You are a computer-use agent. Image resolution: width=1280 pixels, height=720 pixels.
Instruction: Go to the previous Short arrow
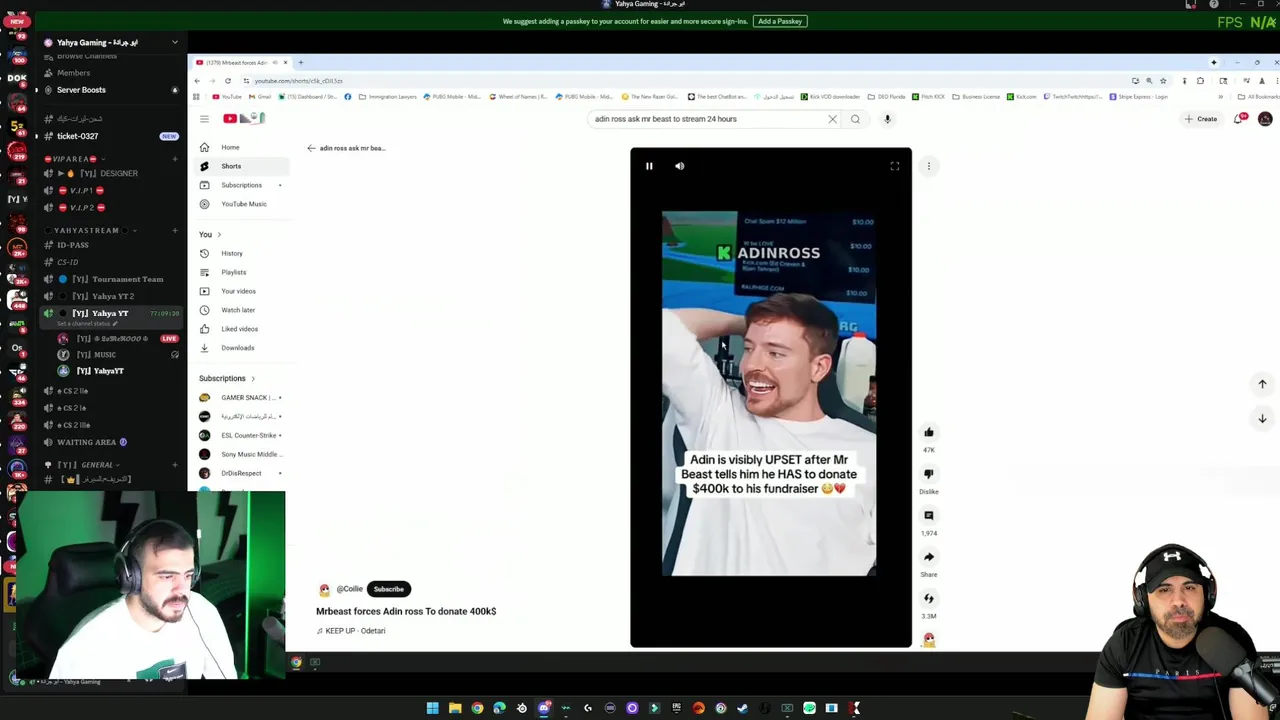(x=1262, y=384)
